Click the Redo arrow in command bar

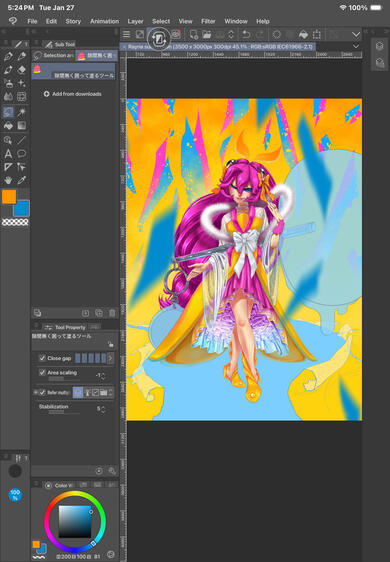pos(260,34)
